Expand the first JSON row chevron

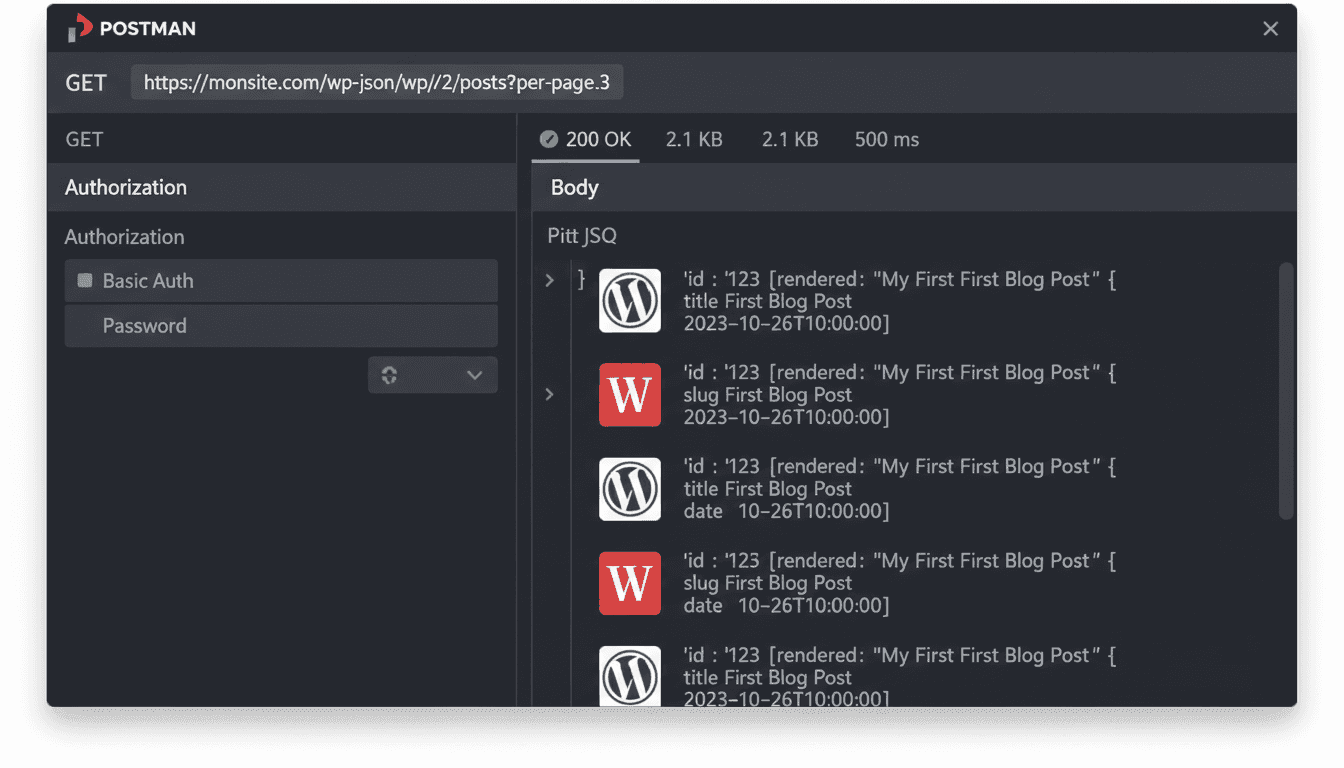(549, 280)
